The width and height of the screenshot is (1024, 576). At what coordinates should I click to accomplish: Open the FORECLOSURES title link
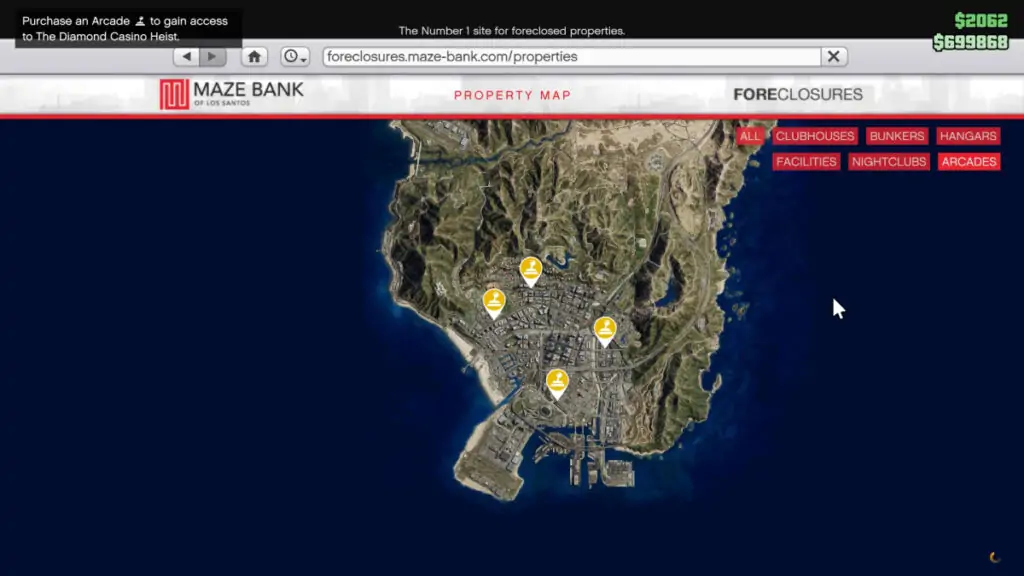point(797,94)
